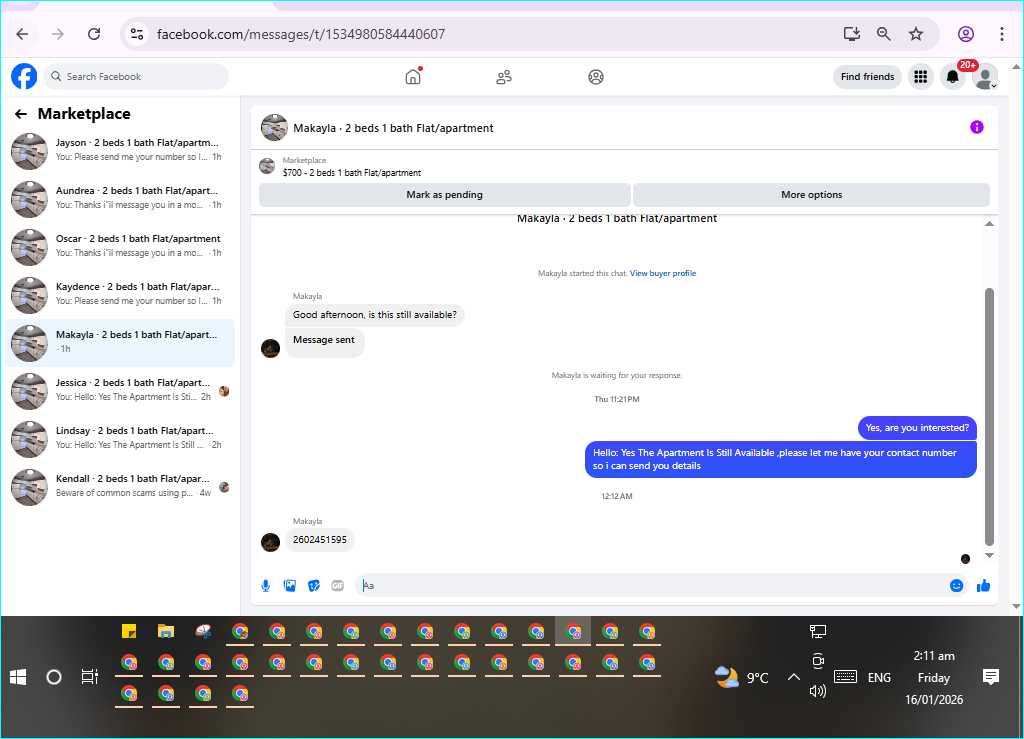Open the Kendall conversation

[120, 487]
